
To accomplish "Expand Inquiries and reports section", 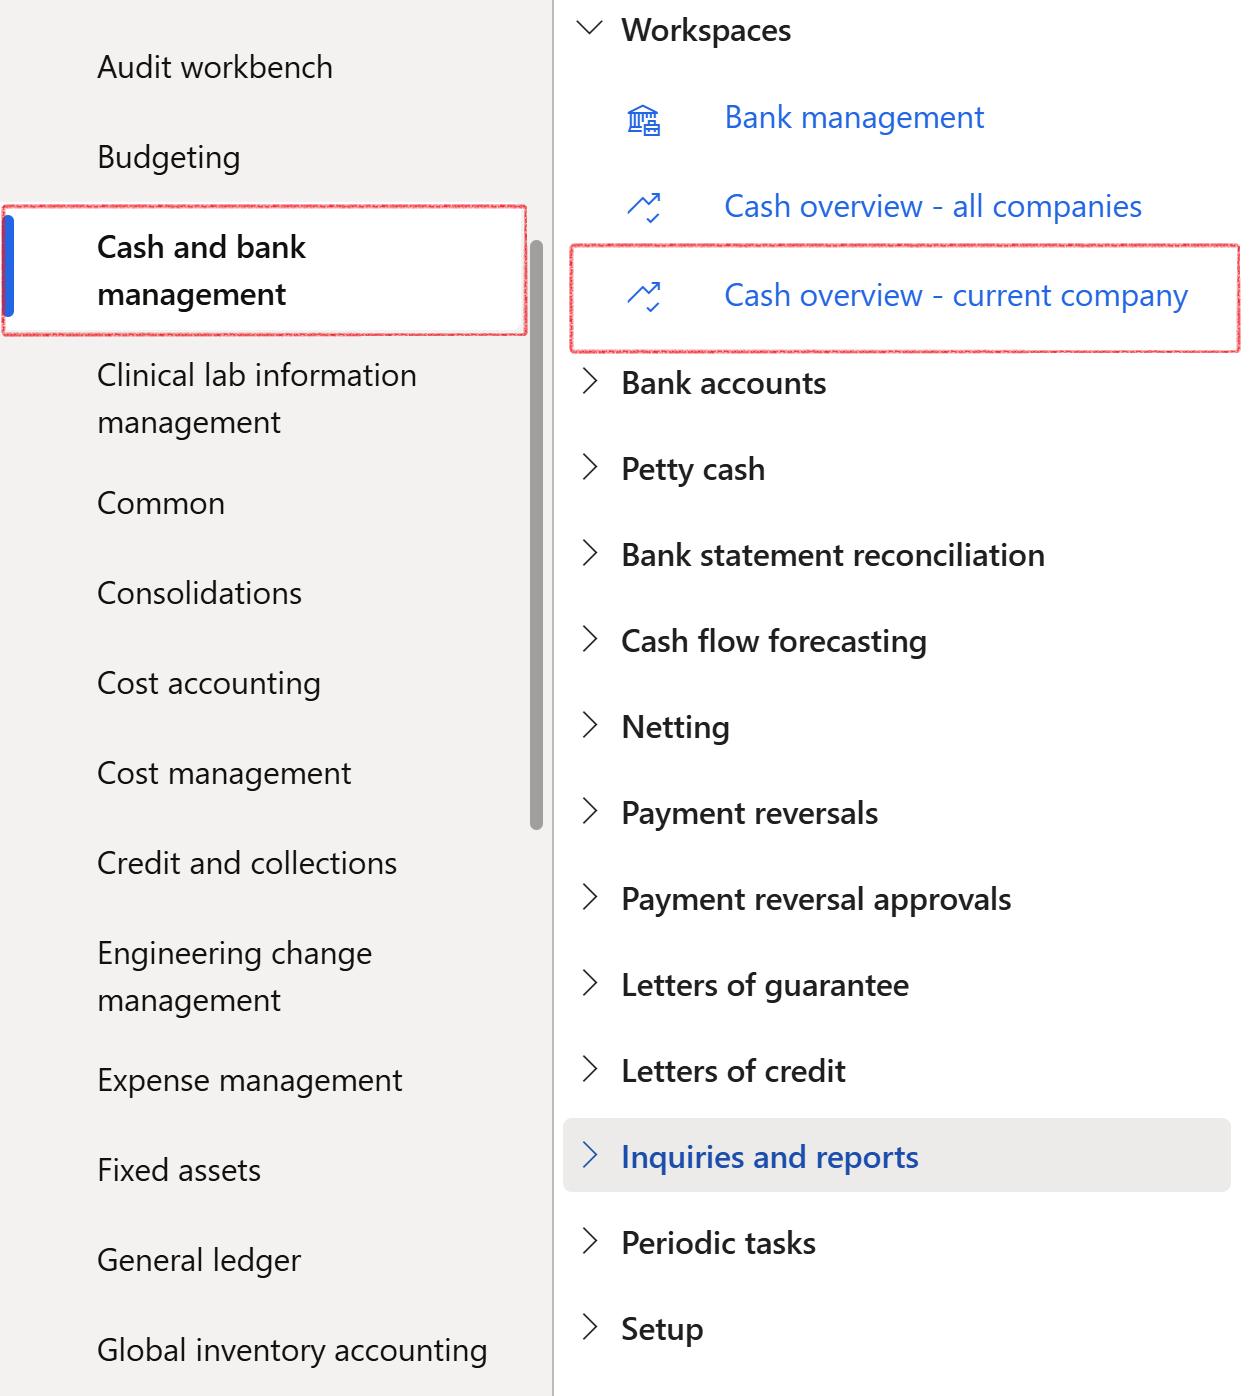I will [769, 1156].
